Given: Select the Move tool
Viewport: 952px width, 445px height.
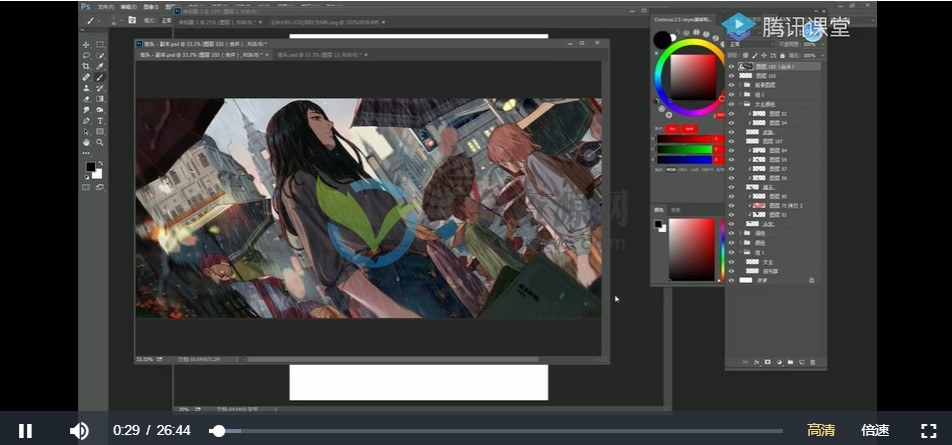Looking at the screenshot, I should click(86, 45).
